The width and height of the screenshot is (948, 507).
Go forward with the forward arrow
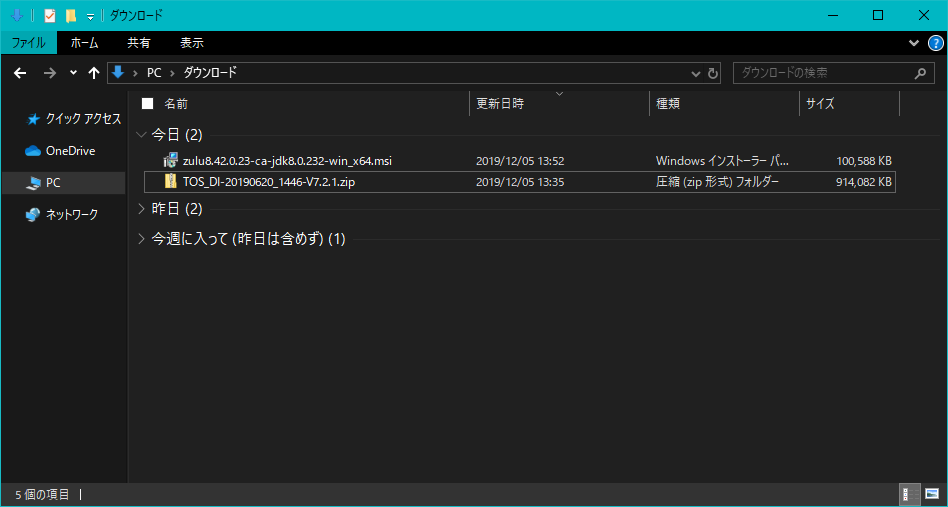pyautogui.click(x=50, y=73)
